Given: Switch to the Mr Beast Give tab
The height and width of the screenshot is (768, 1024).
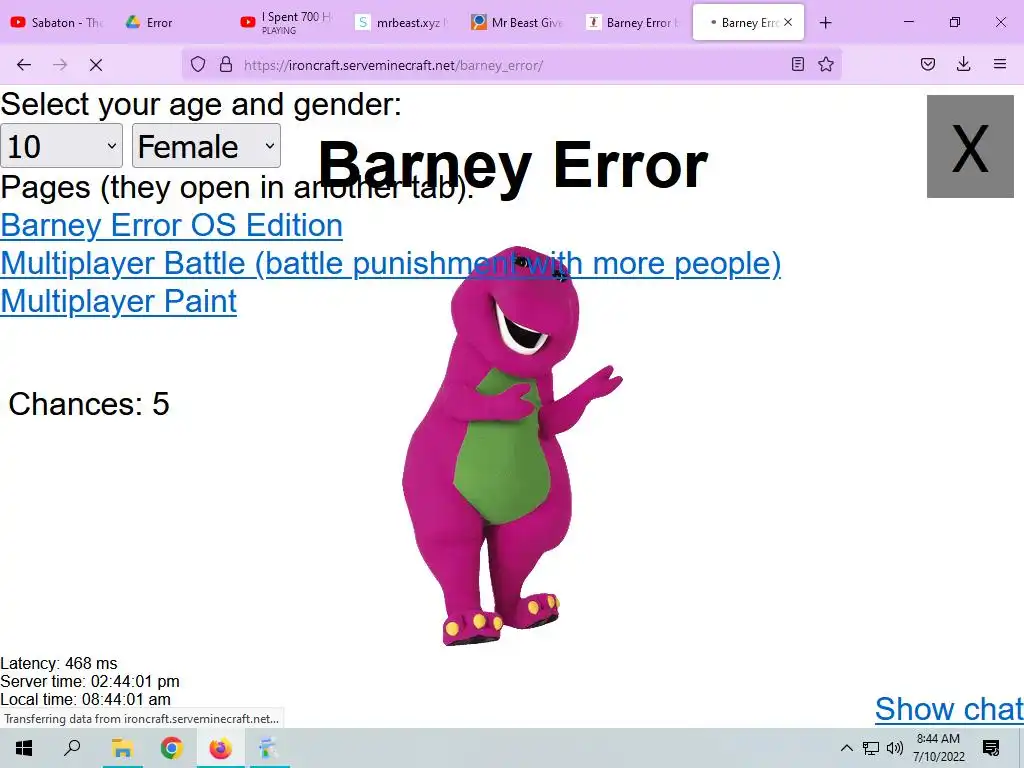Looking at the screenshot, I should 518,23.
